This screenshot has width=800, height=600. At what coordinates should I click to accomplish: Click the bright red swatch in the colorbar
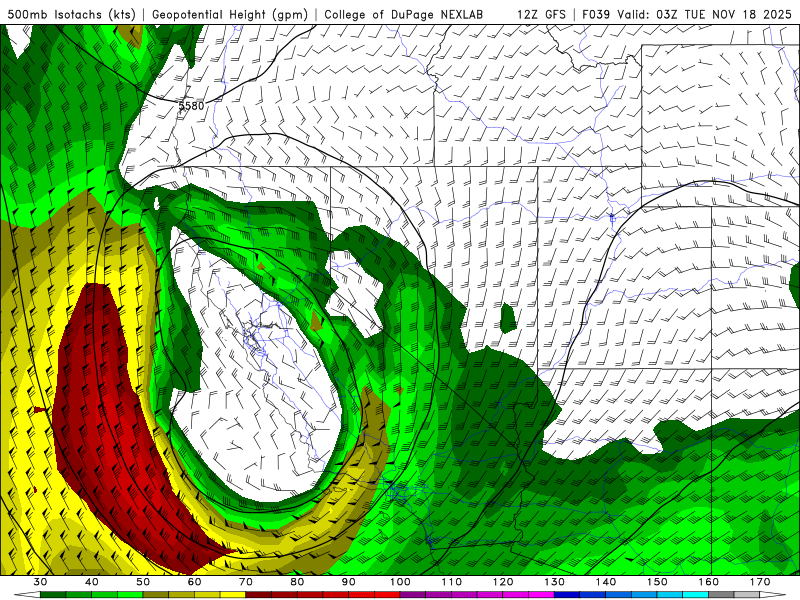(388, 595)
